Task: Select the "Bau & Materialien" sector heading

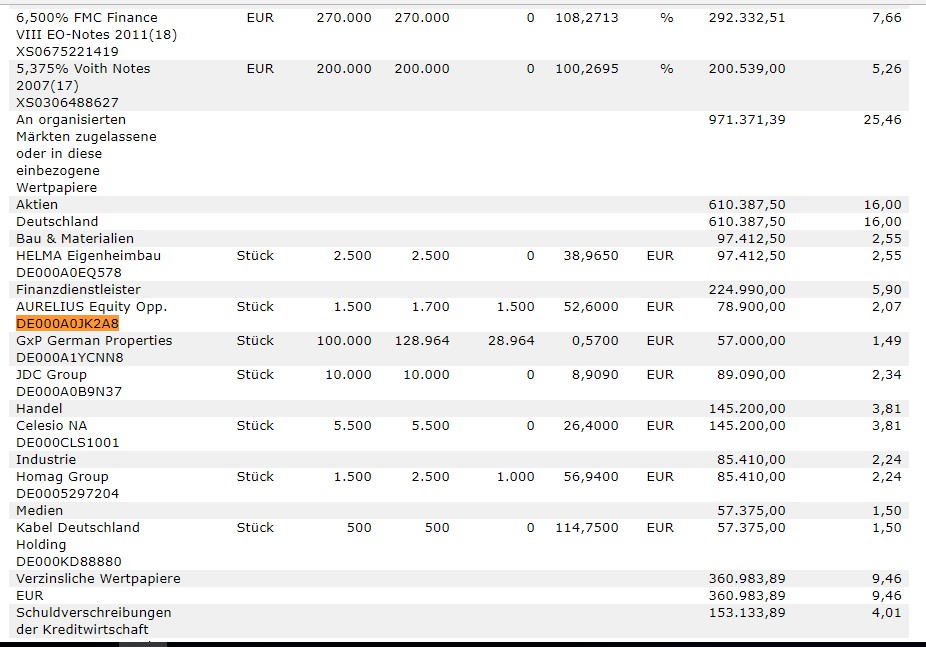Action: [x=75, y=239]
